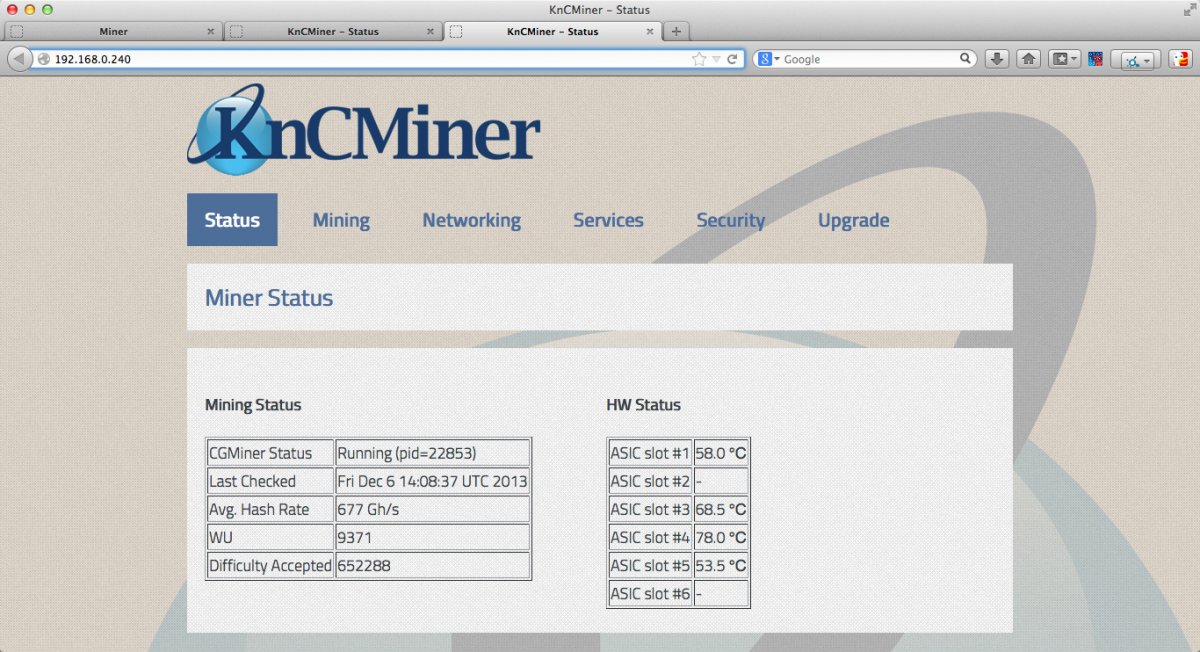Switch to the Miner browser tab

(x=113, y=31)
